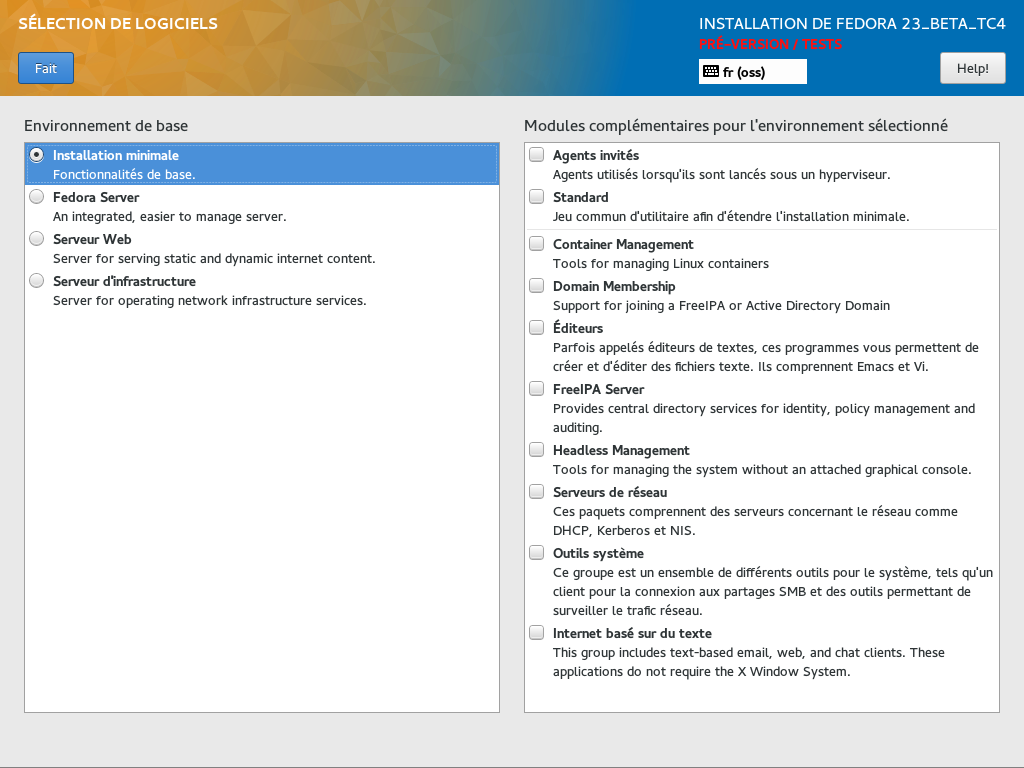Tick the Outils système checkbox

pos(536,552)
